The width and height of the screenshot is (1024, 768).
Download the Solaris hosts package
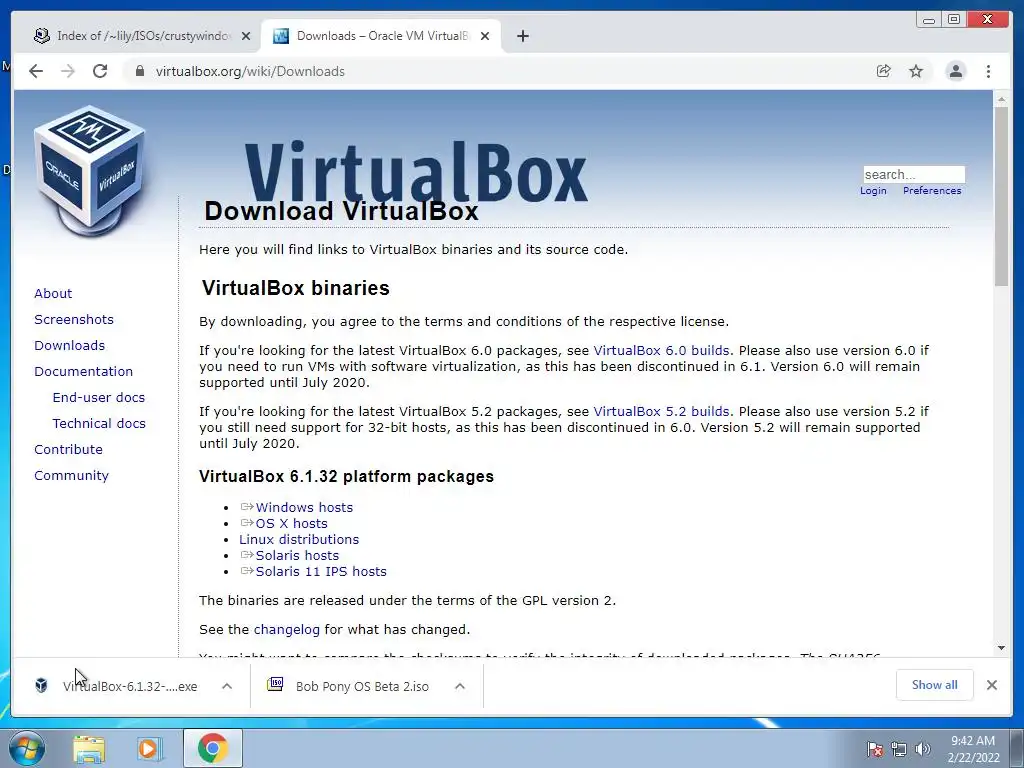297,556
